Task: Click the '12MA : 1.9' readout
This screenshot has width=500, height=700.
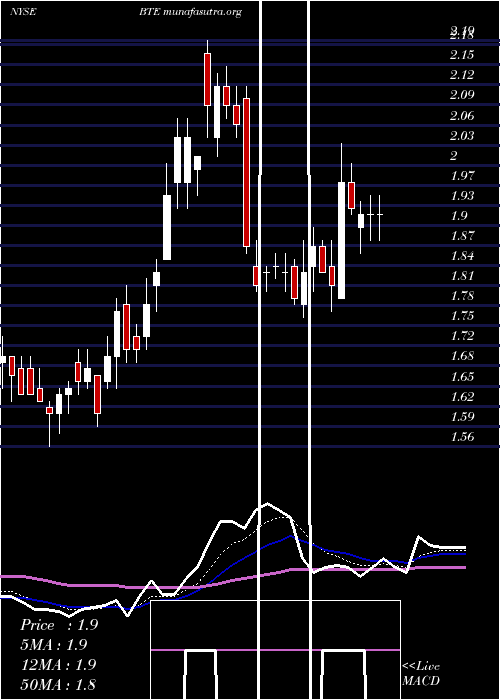Action: [58, 664]
